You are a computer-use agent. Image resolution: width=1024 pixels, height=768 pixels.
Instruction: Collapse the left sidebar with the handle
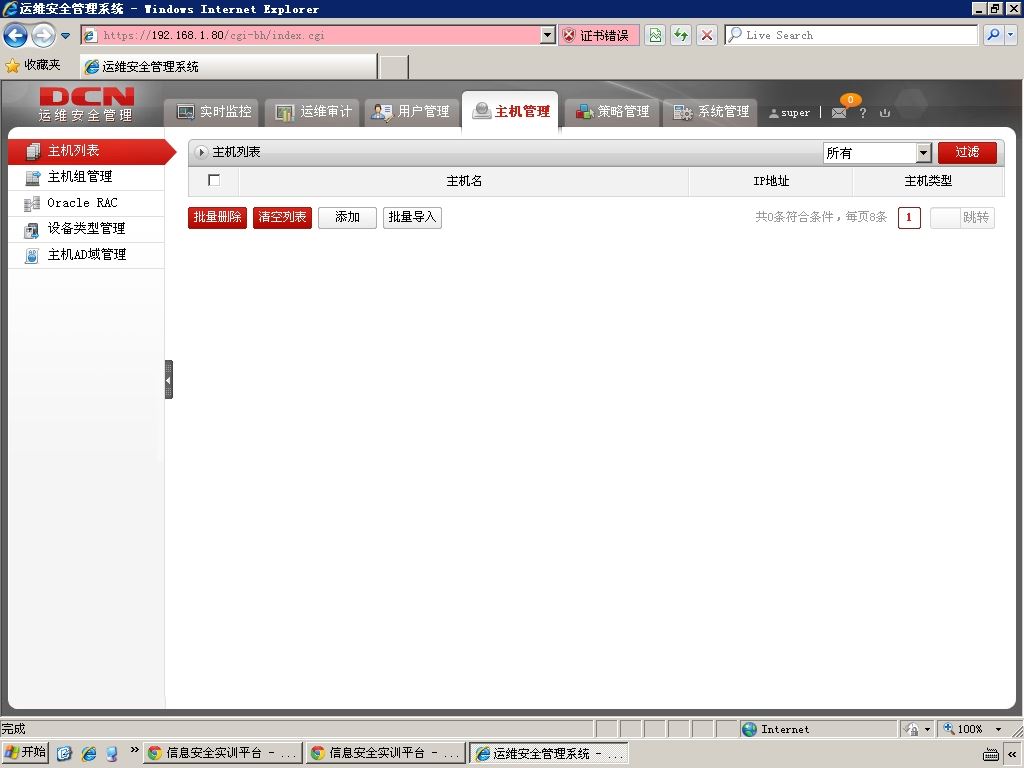point(169,379)
